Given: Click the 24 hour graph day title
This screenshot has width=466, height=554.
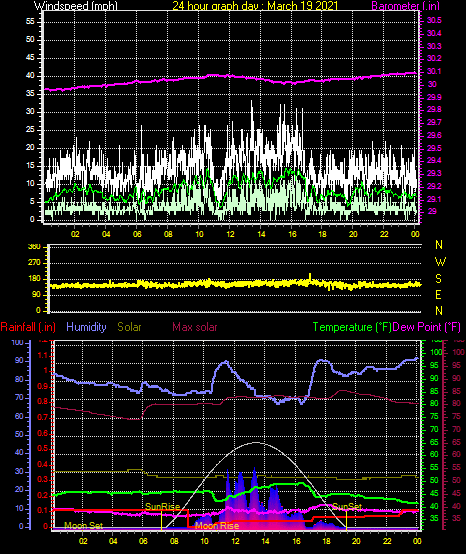Looking at the screenshot, I should pyautogui.click(x=255, y=6).
